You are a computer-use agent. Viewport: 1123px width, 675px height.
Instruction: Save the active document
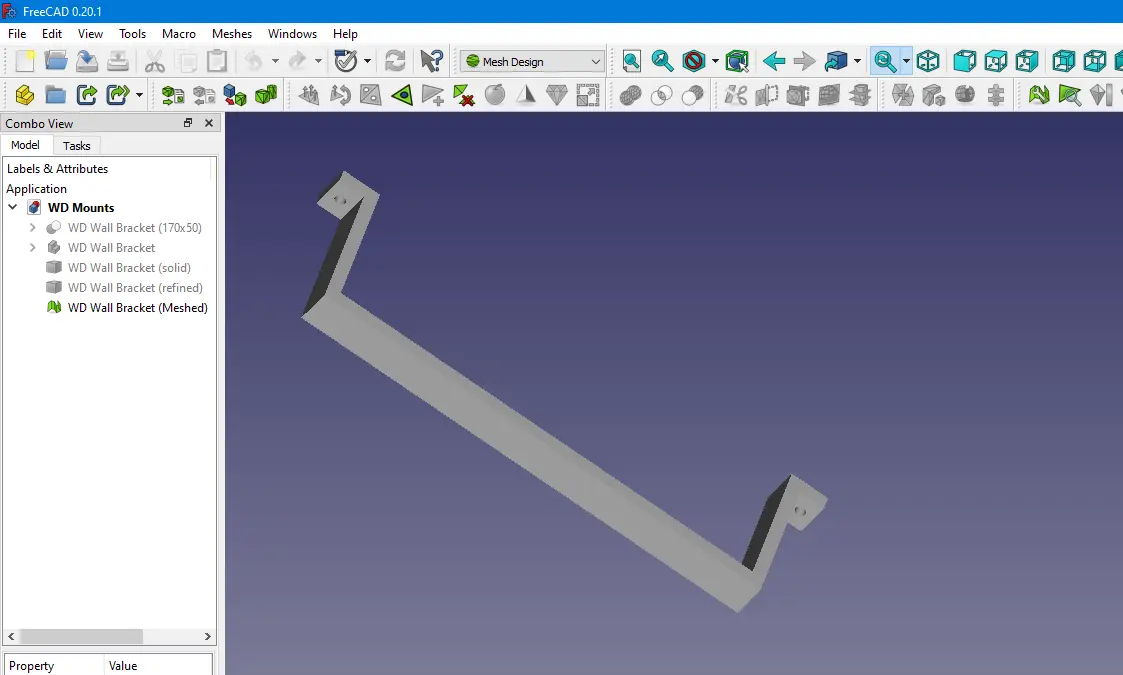(x=87, y=62)
